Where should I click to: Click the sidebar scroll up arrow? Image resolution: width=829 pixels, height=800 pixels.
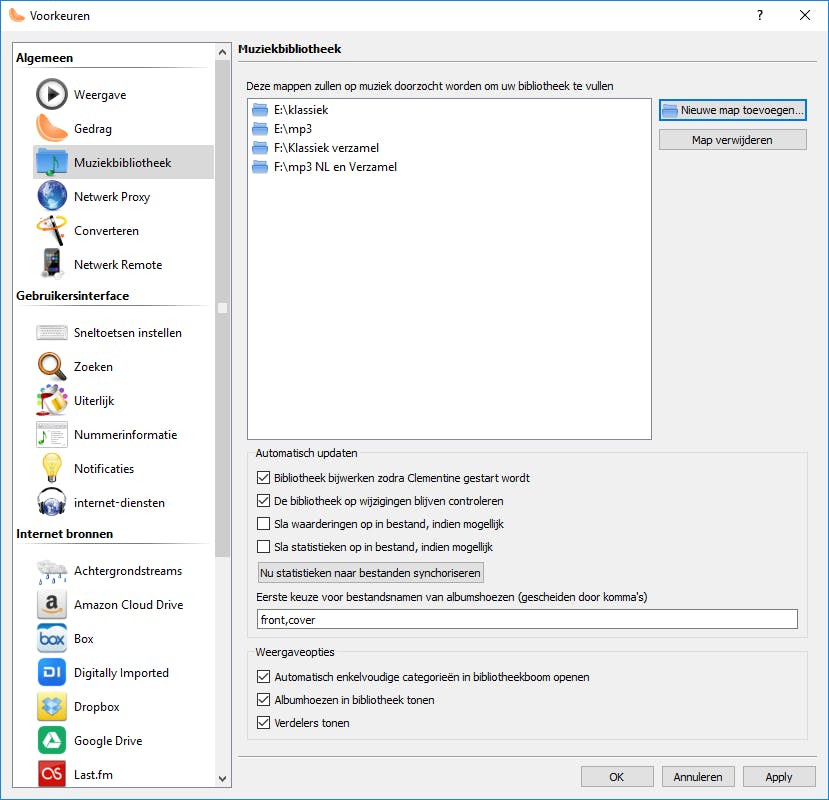click(223, 52)
